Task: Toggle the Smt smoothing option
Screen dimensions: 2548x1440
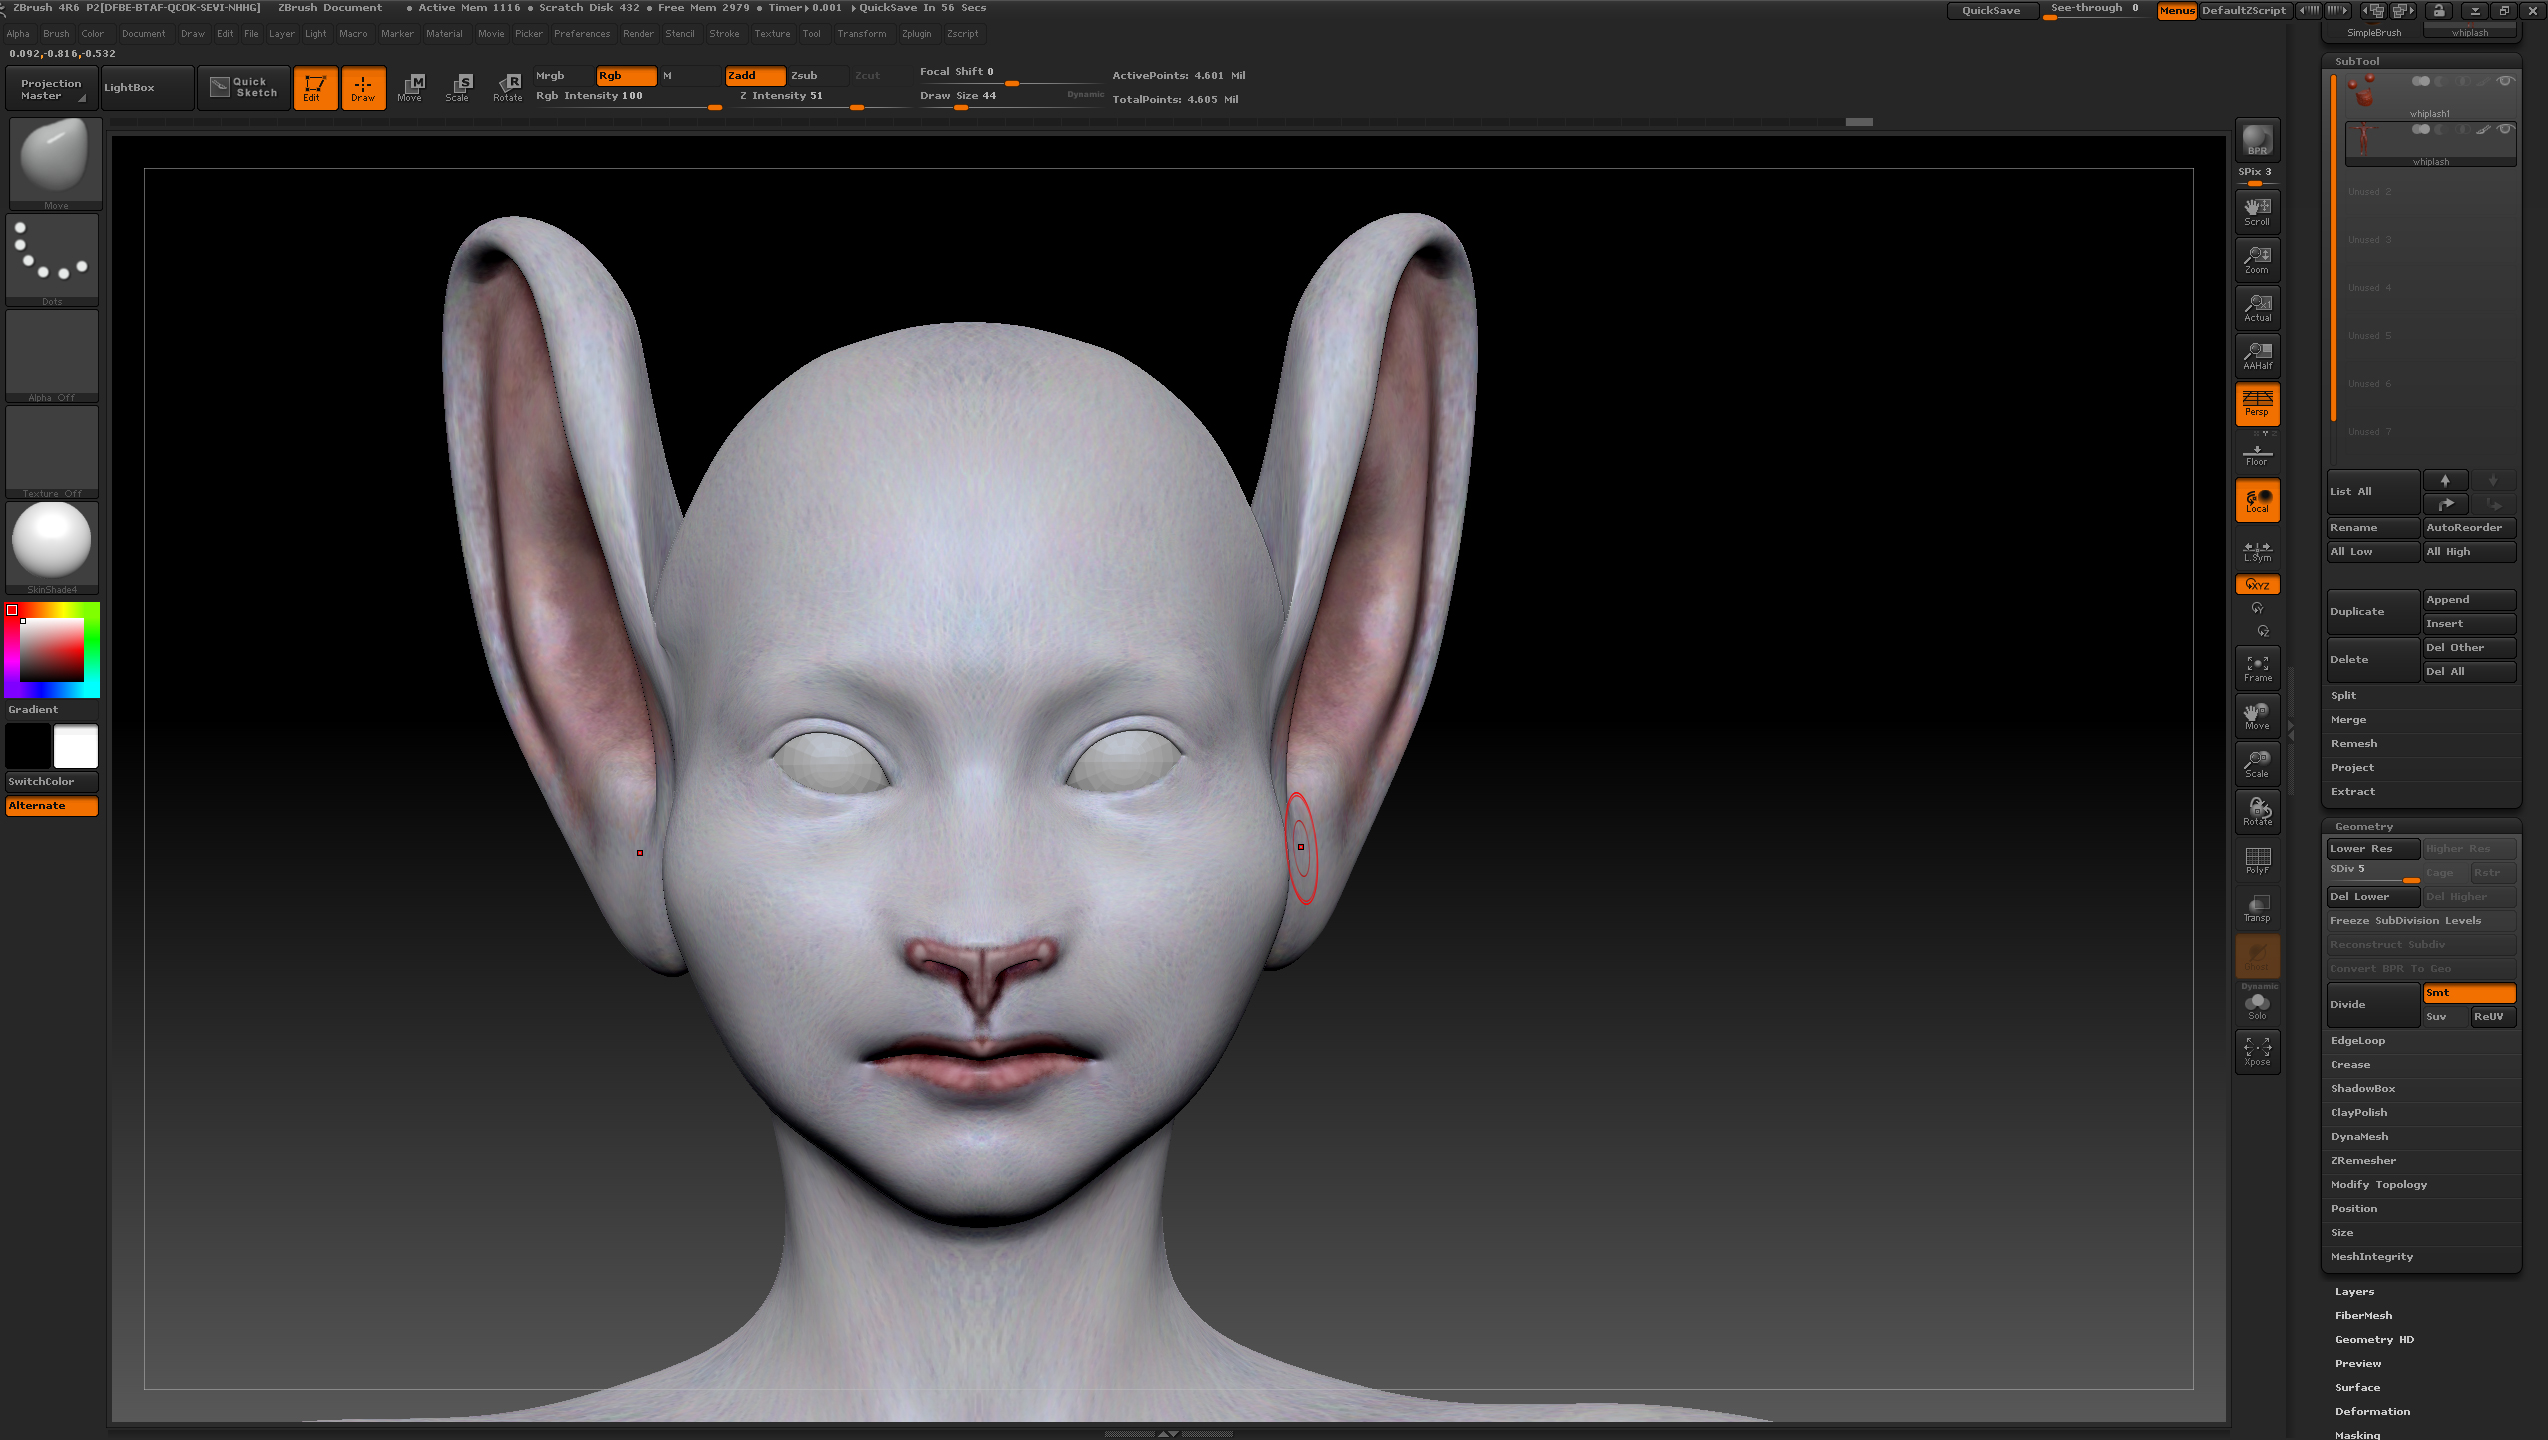Action: [2468, 993]
